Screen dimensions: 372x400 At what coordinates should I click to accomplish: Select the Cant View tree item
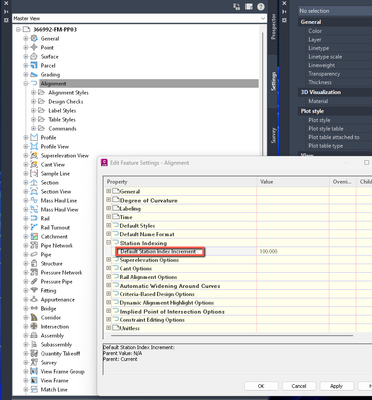(53, 164)
